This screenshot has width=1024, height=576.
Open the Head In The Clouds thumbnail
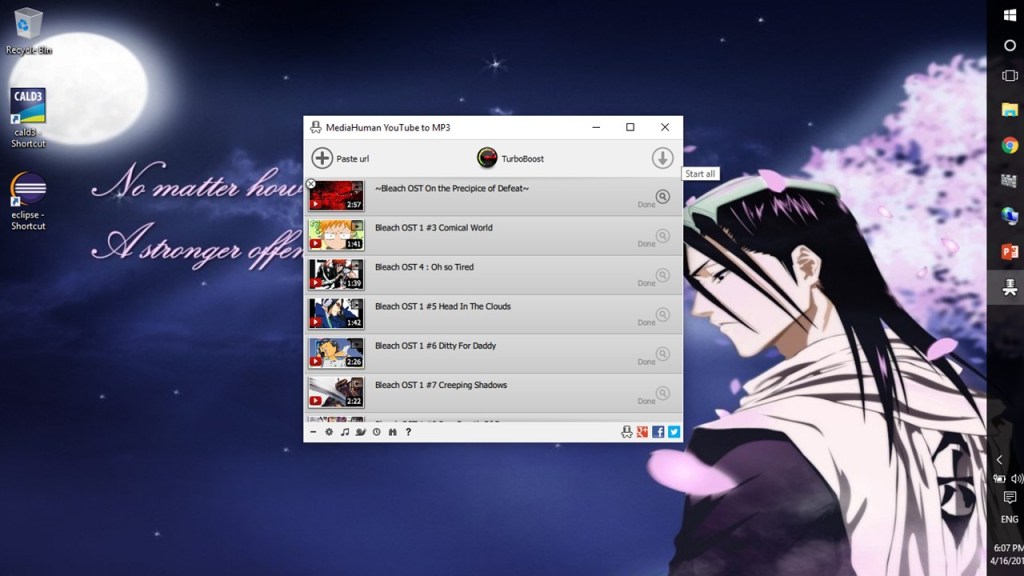[x=336, y=315]
